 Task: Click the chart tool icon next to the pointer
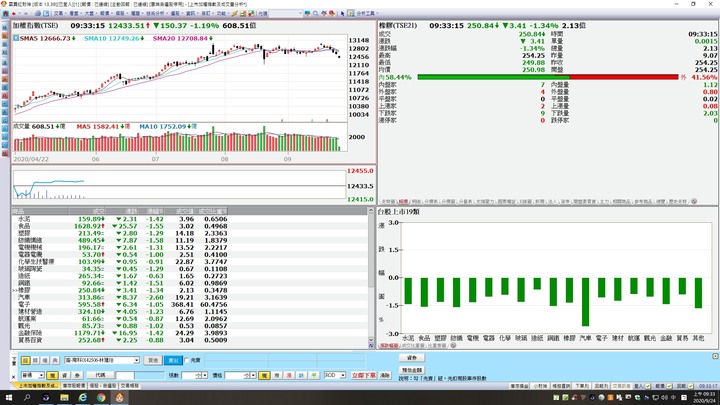351,13
